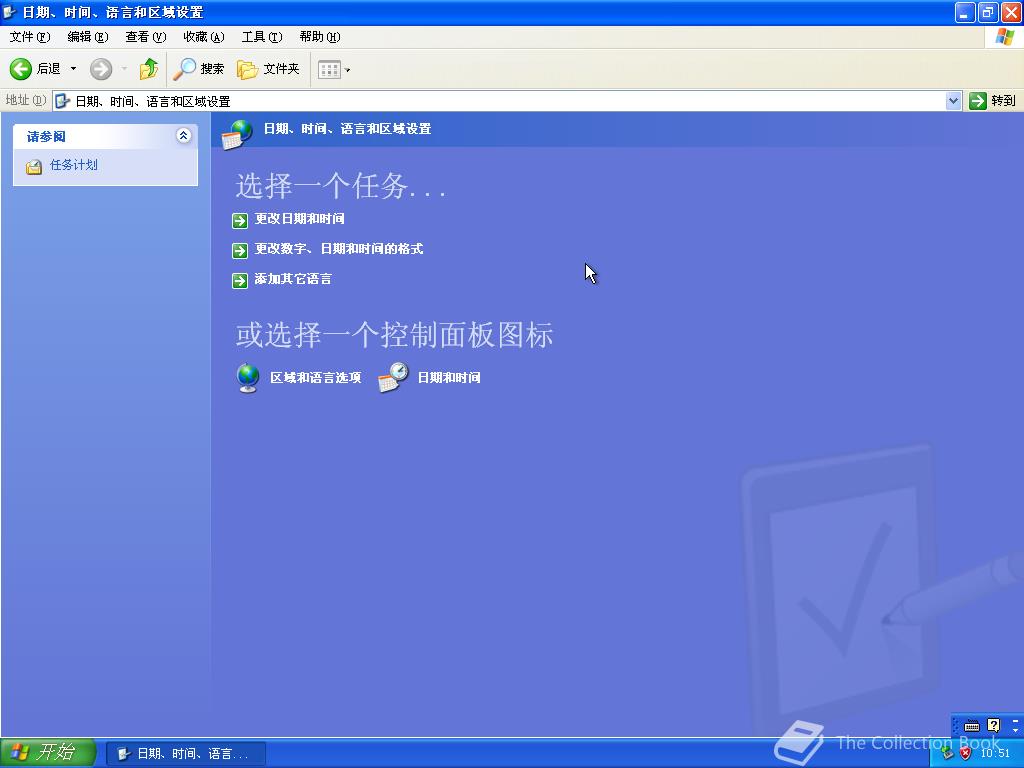Select 更改数字、日期和时间的格式 task

point(339,249)
